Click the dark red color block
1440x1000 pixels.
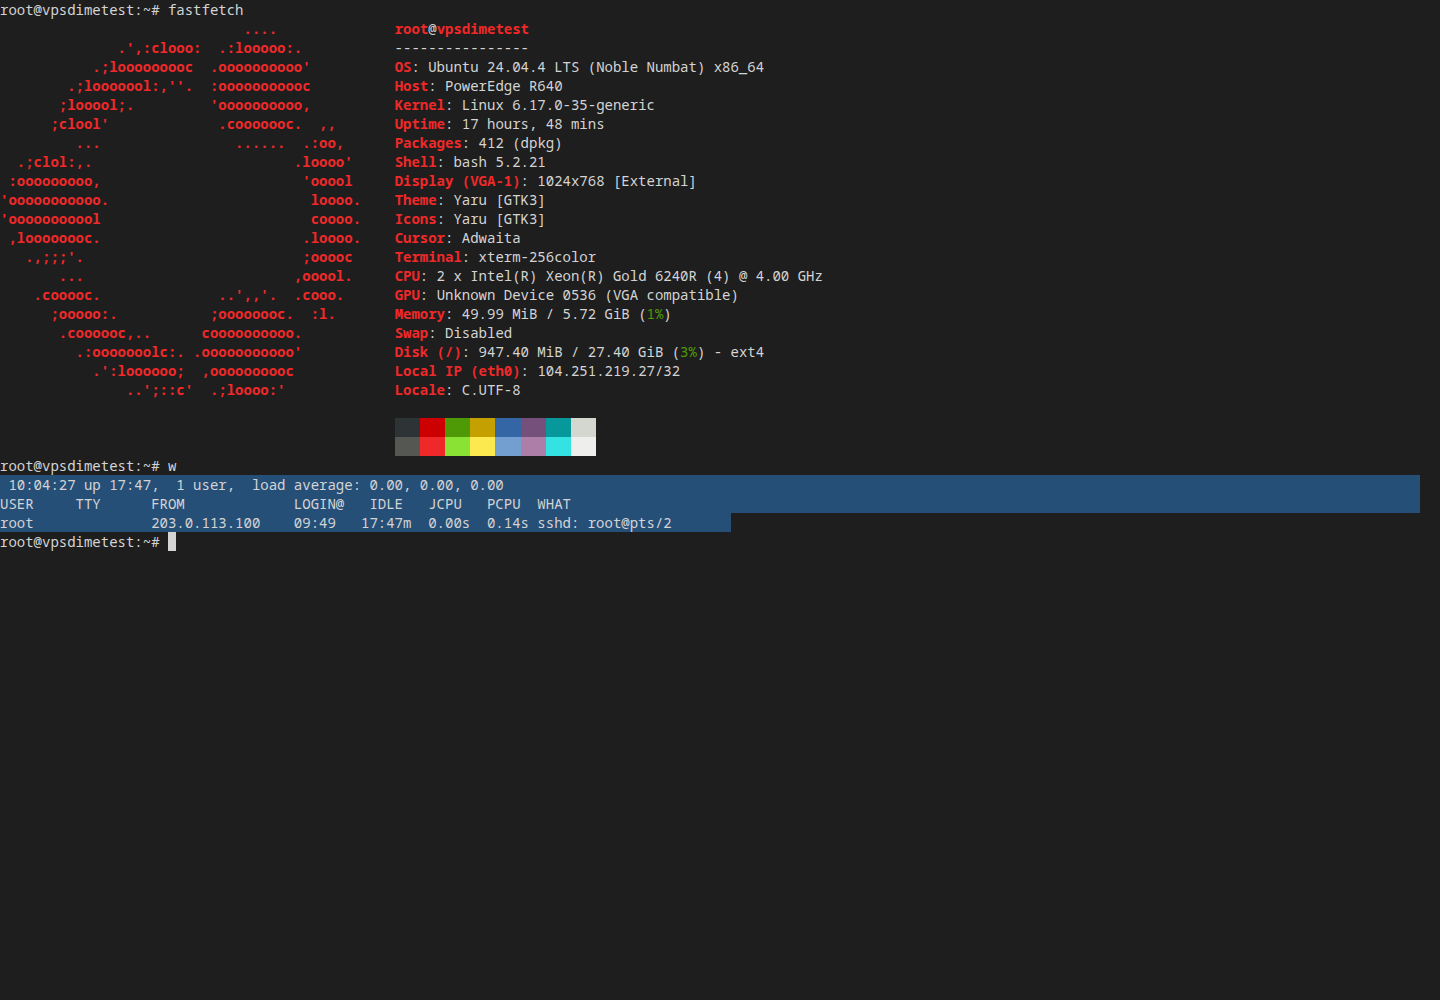[x=432, y=427]
